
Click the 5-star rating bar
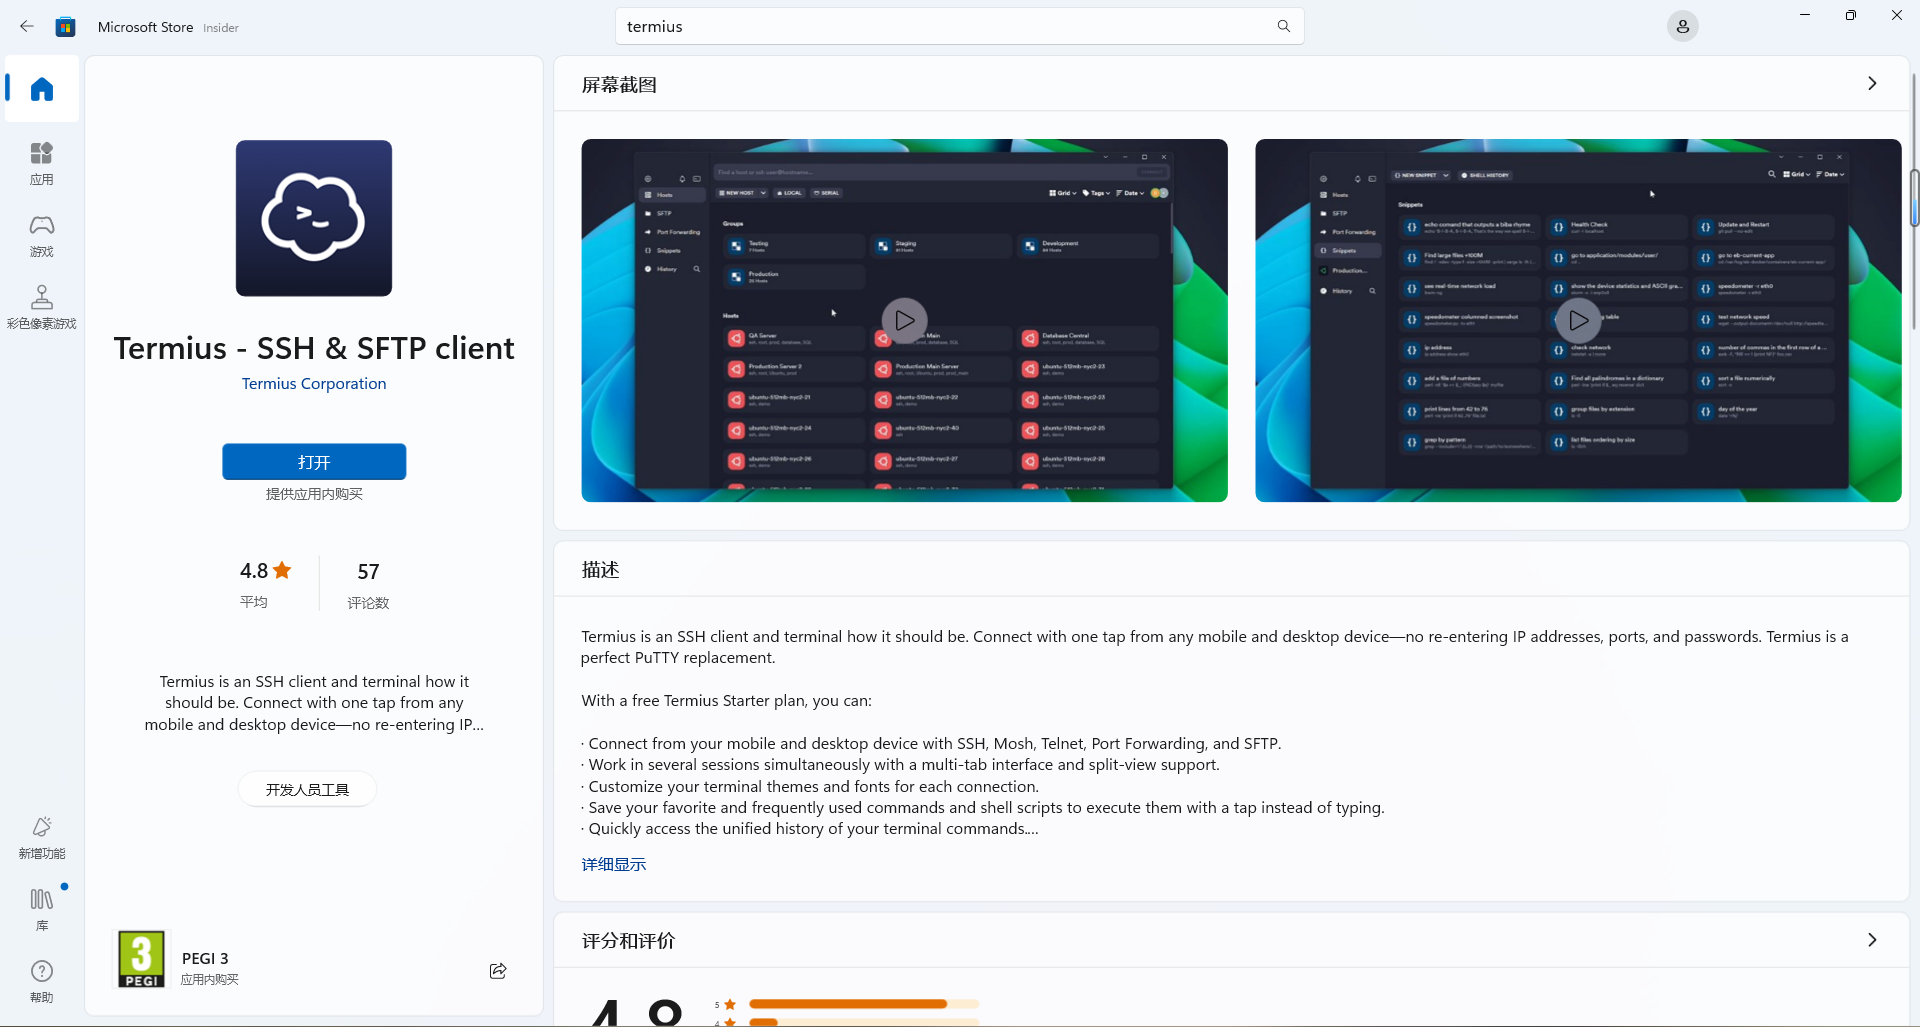click(x=864, y=1004)
